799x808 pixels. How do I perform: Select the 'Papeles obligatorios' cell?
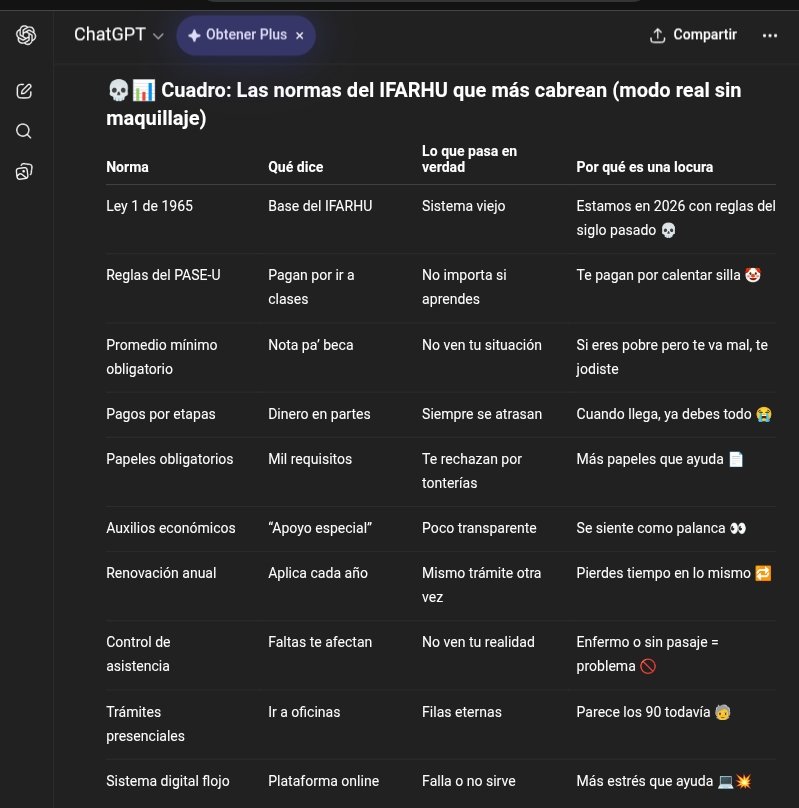tap(169, 459)
